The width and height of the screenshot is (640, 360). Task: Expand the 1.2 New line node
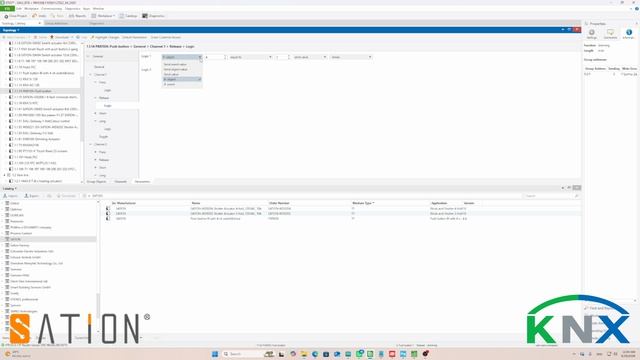point(5,175)
